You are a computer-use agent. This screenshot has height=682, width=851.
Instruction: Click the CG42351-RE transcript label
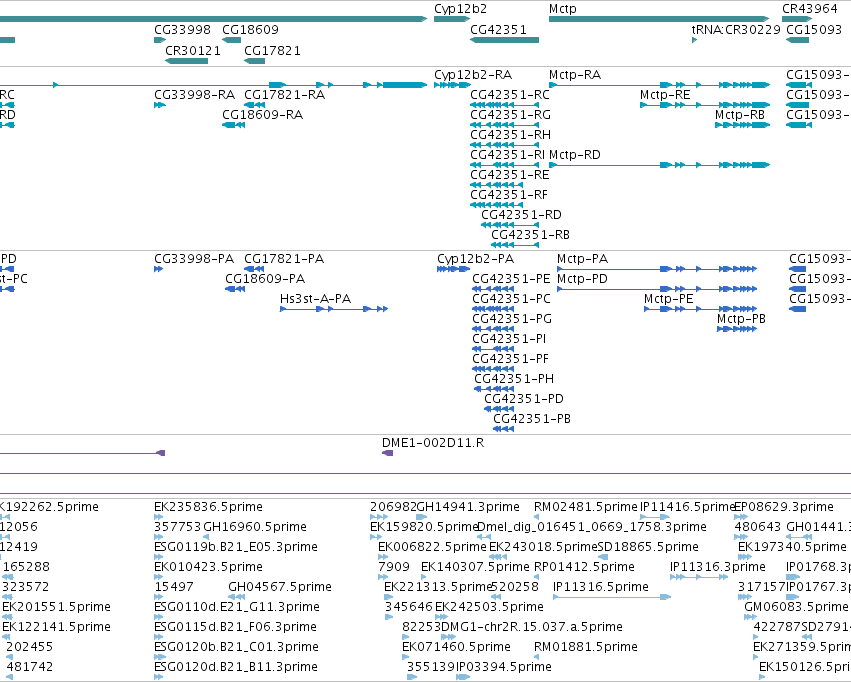[x=510, y=175]
